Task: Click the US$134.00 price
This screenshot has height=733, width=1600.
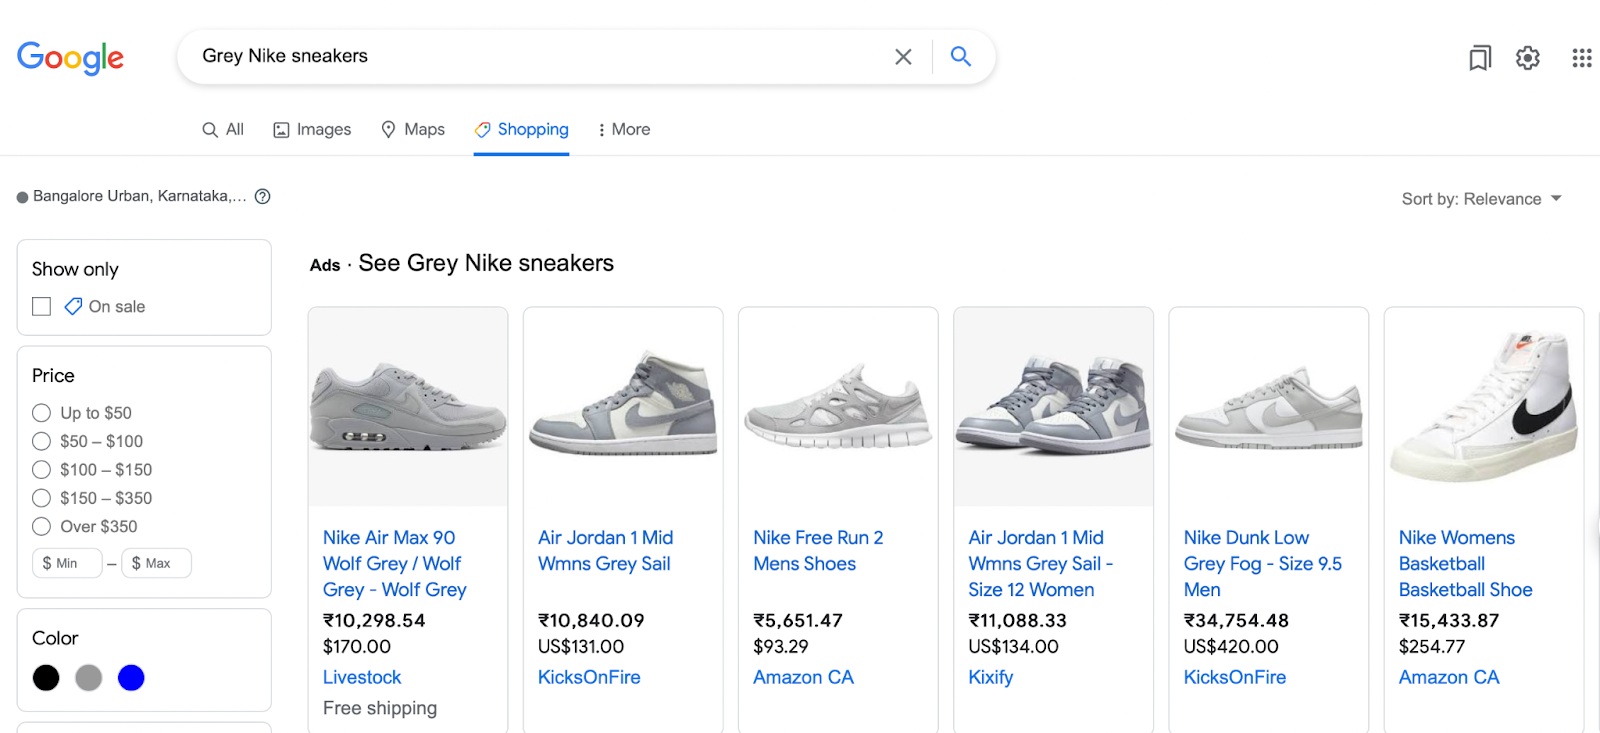Action: pos(1013,647)
